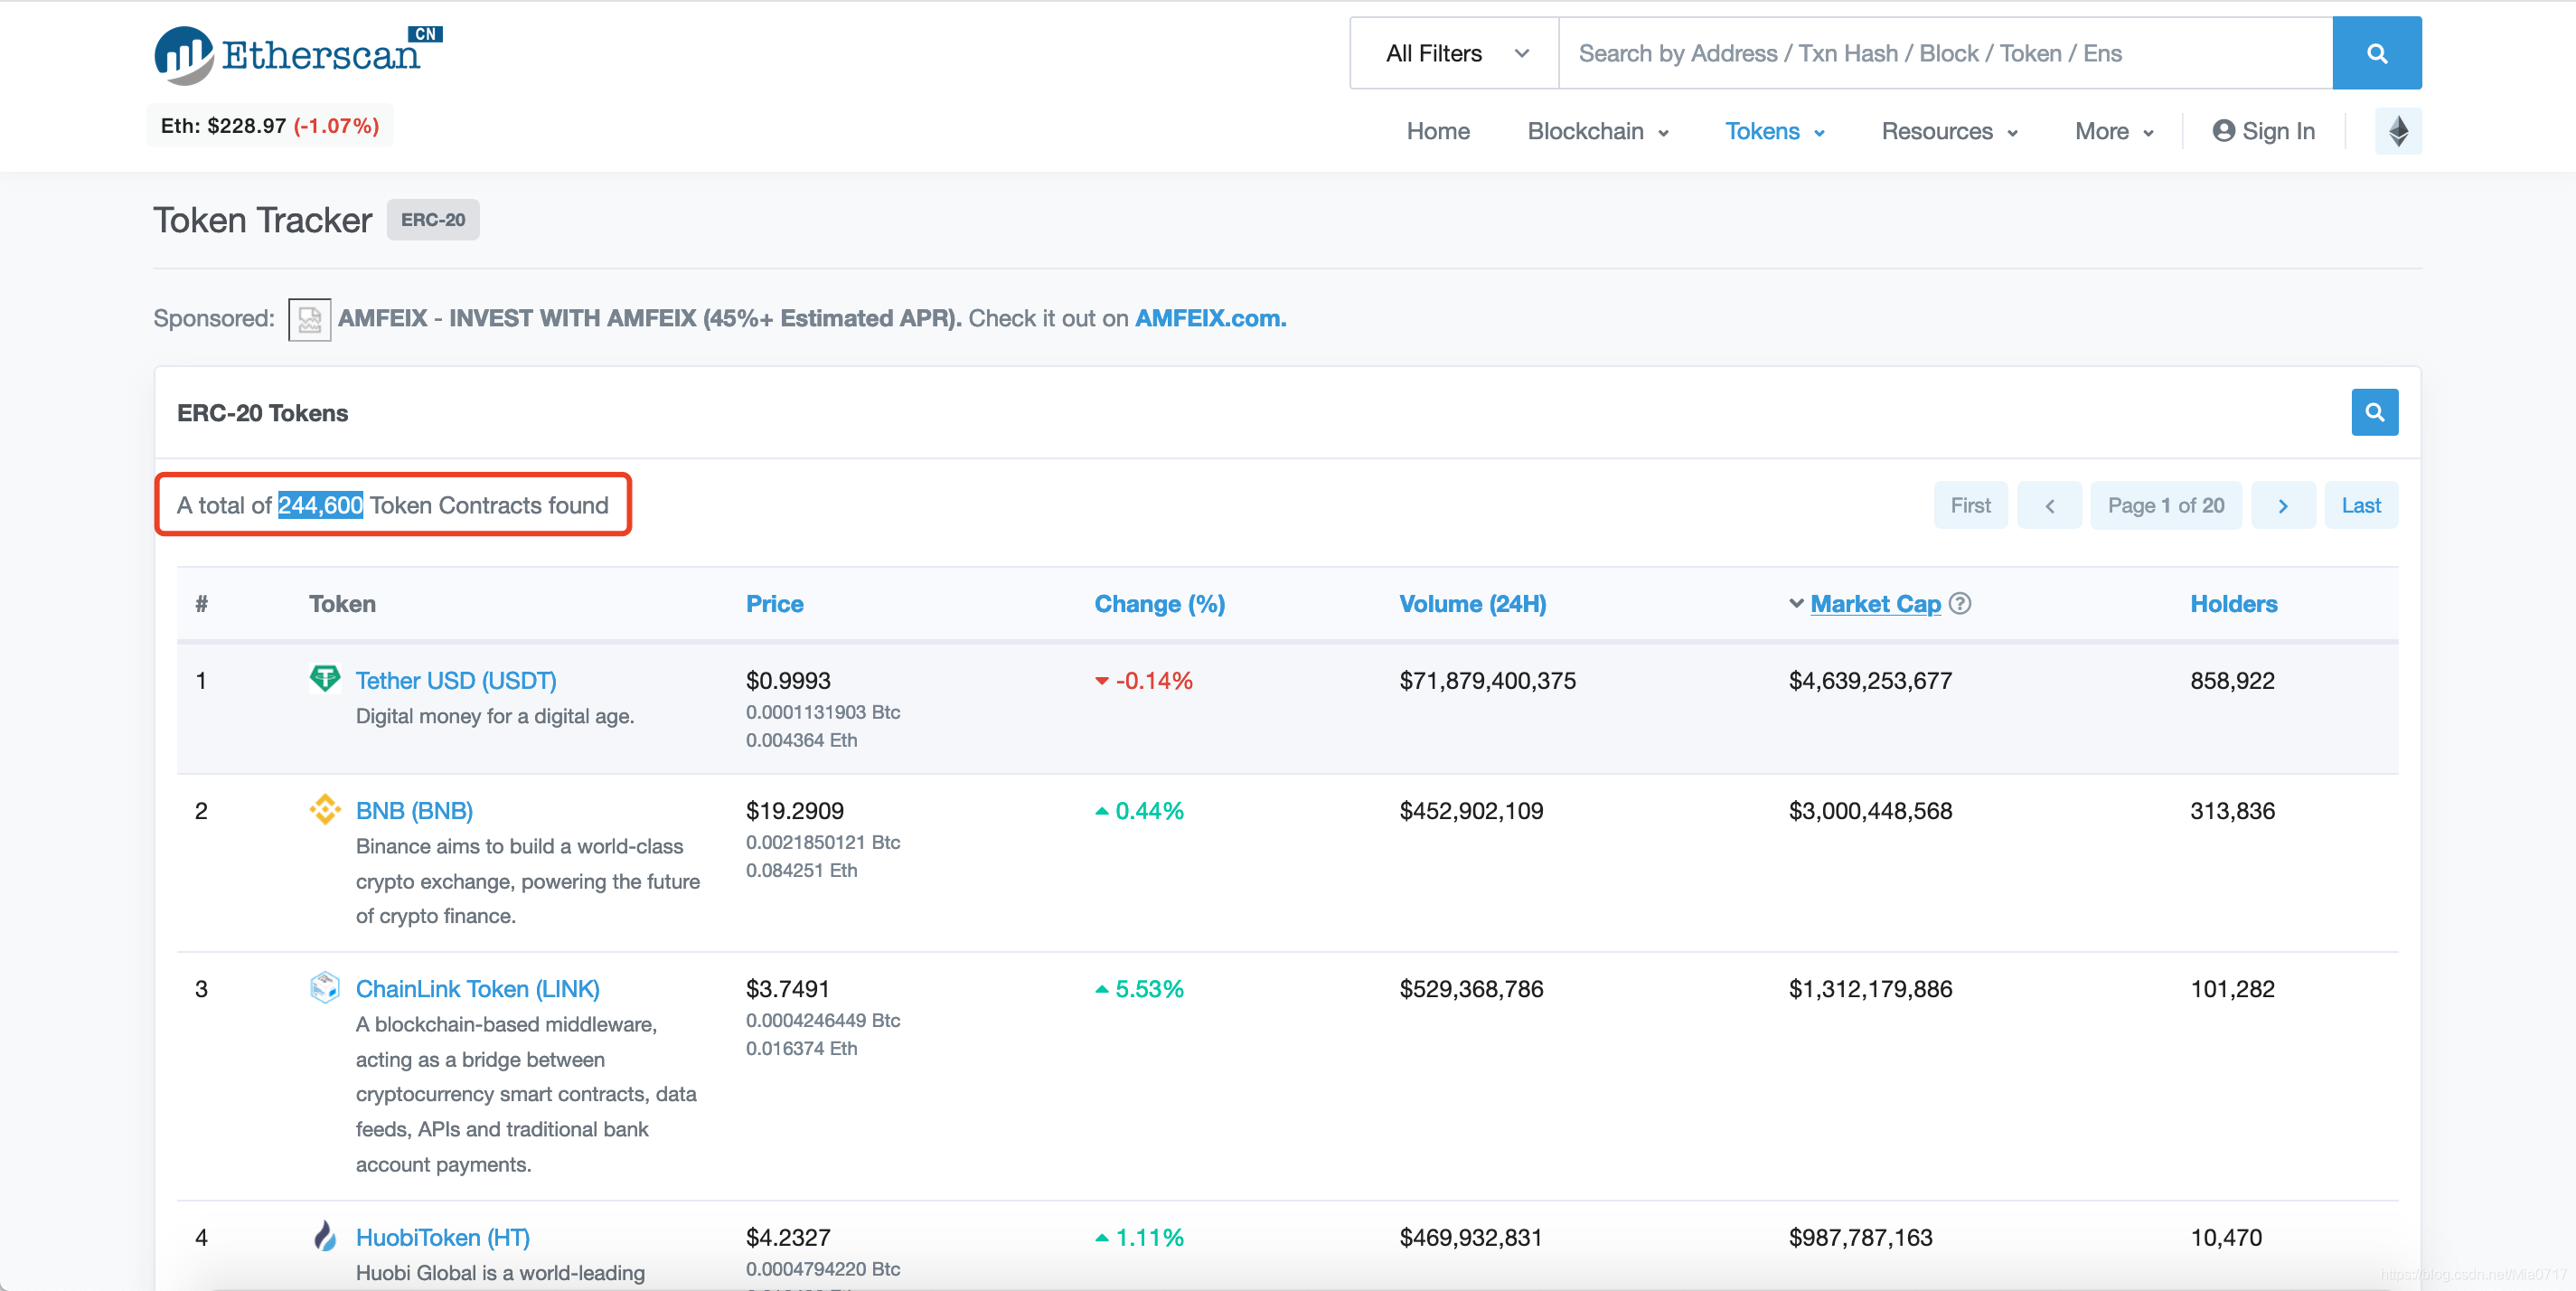Click Sign In
This screenshot has height=1291, width=2576.
pos(2263,131)
